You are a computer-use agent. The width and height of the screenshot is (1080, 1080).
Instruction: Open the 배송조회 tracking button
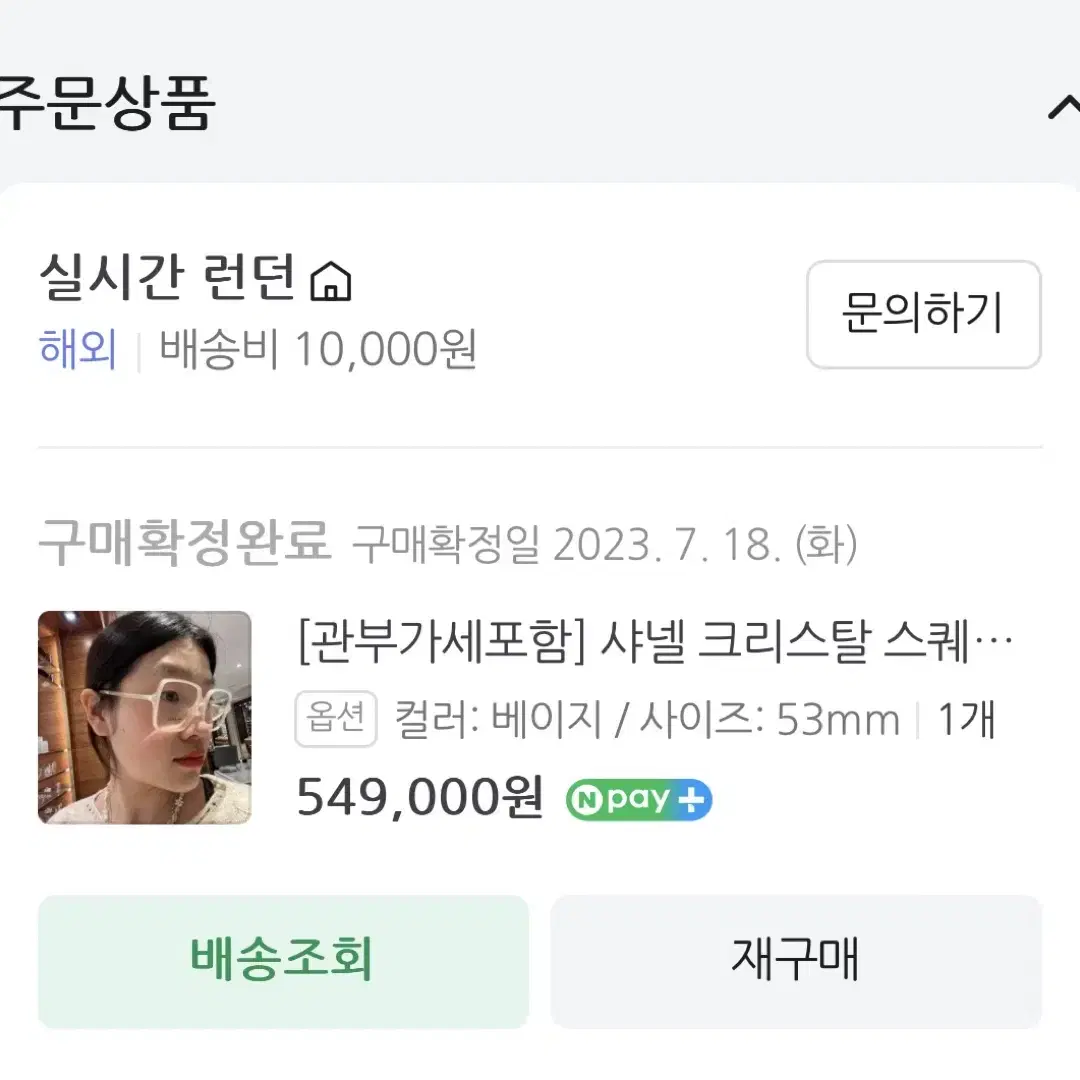tap(283, 962)
